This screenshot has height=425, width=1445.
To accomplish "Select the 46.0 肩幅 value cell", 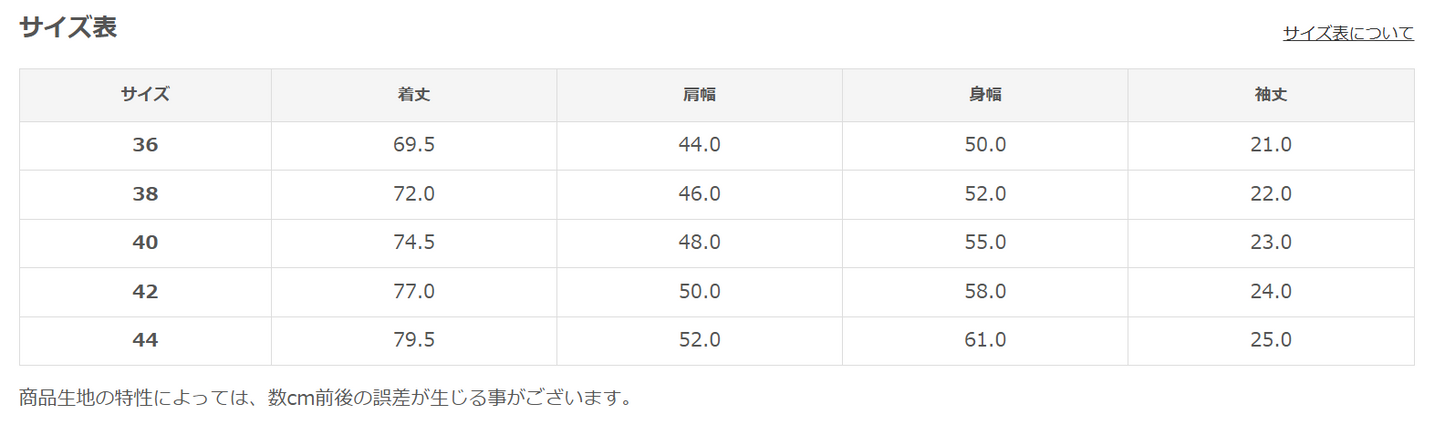I will pos(699,194).
